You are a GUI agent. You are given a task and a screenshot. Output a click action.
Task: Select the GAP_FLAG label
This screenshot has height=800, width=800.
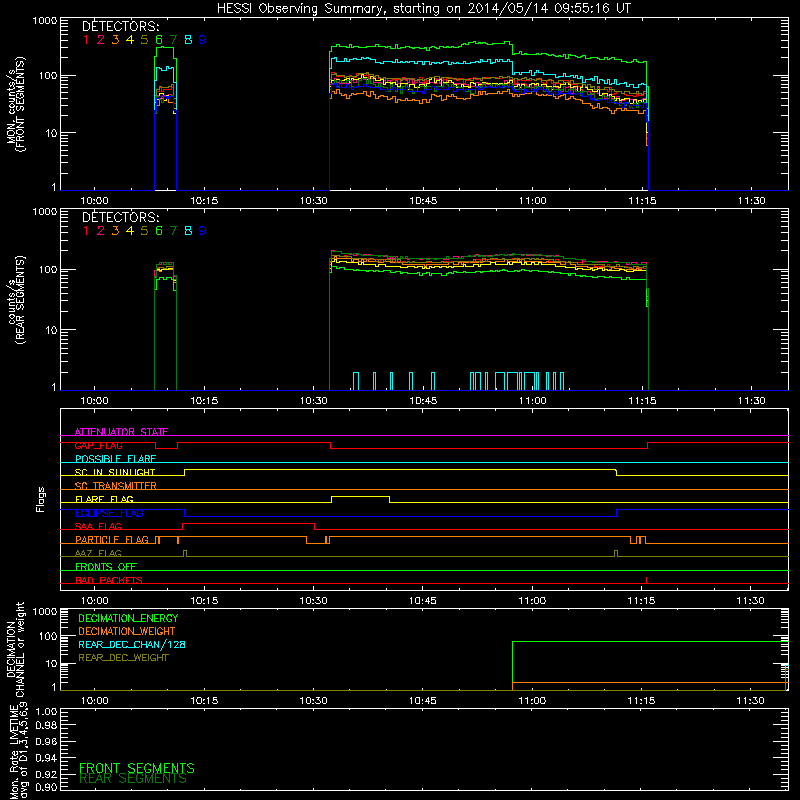pyautogui.click(x=98, y=445)
